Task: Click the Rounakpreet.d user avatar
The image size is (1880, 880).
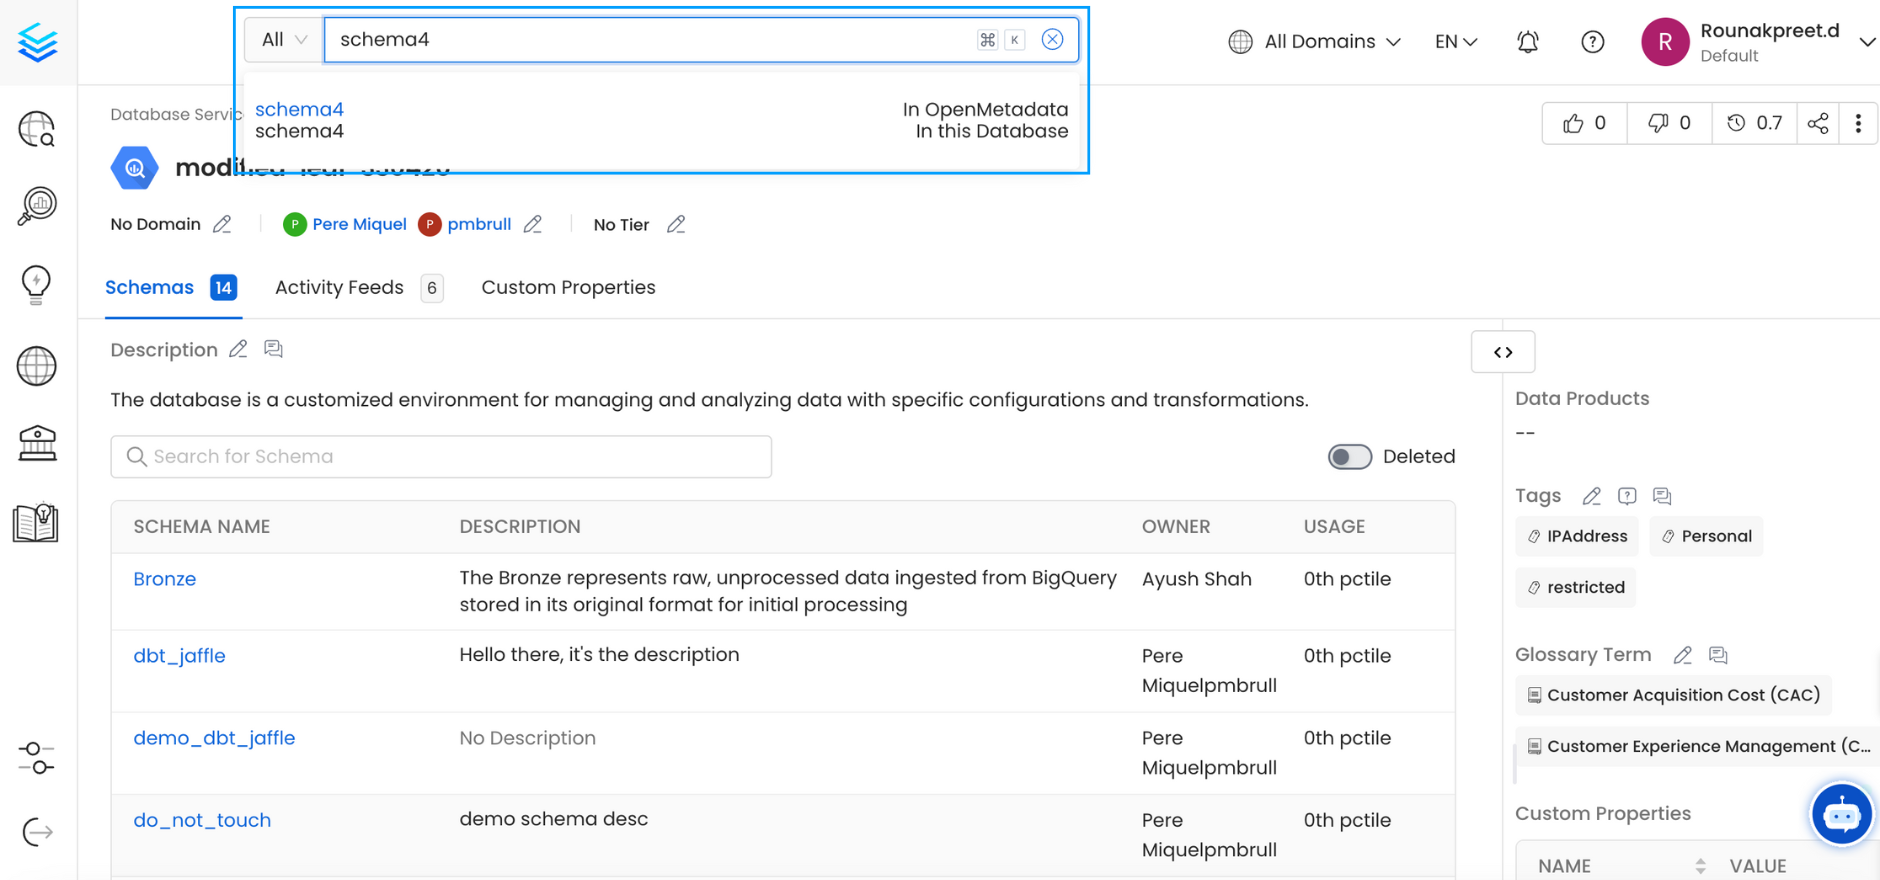Action: [1665, 42]
